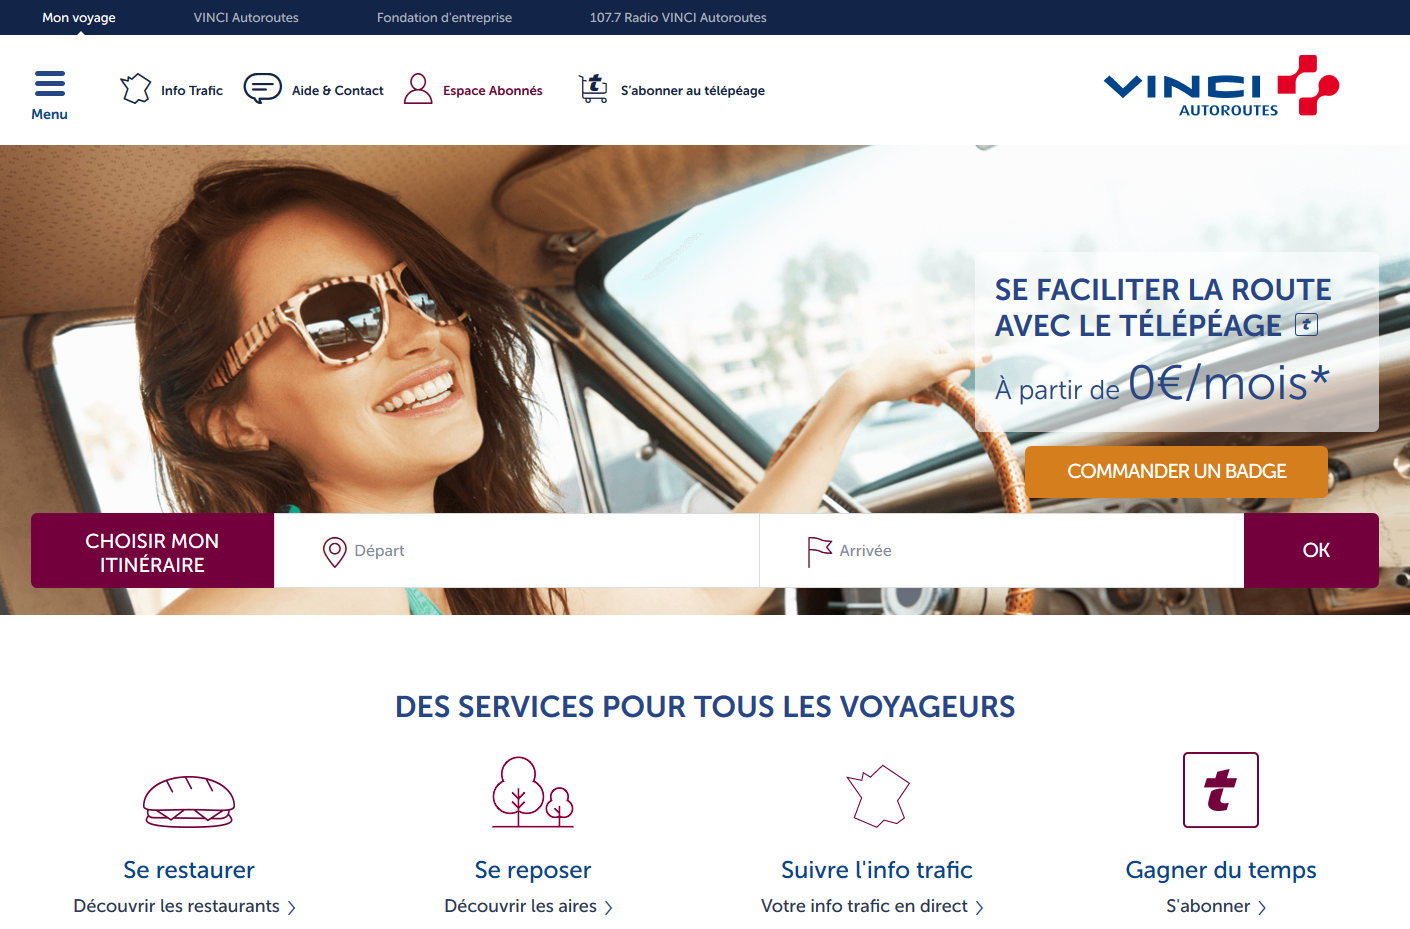Click the Aide & Contact speech bubble icon
The image size is (1410, 929).
263,89
